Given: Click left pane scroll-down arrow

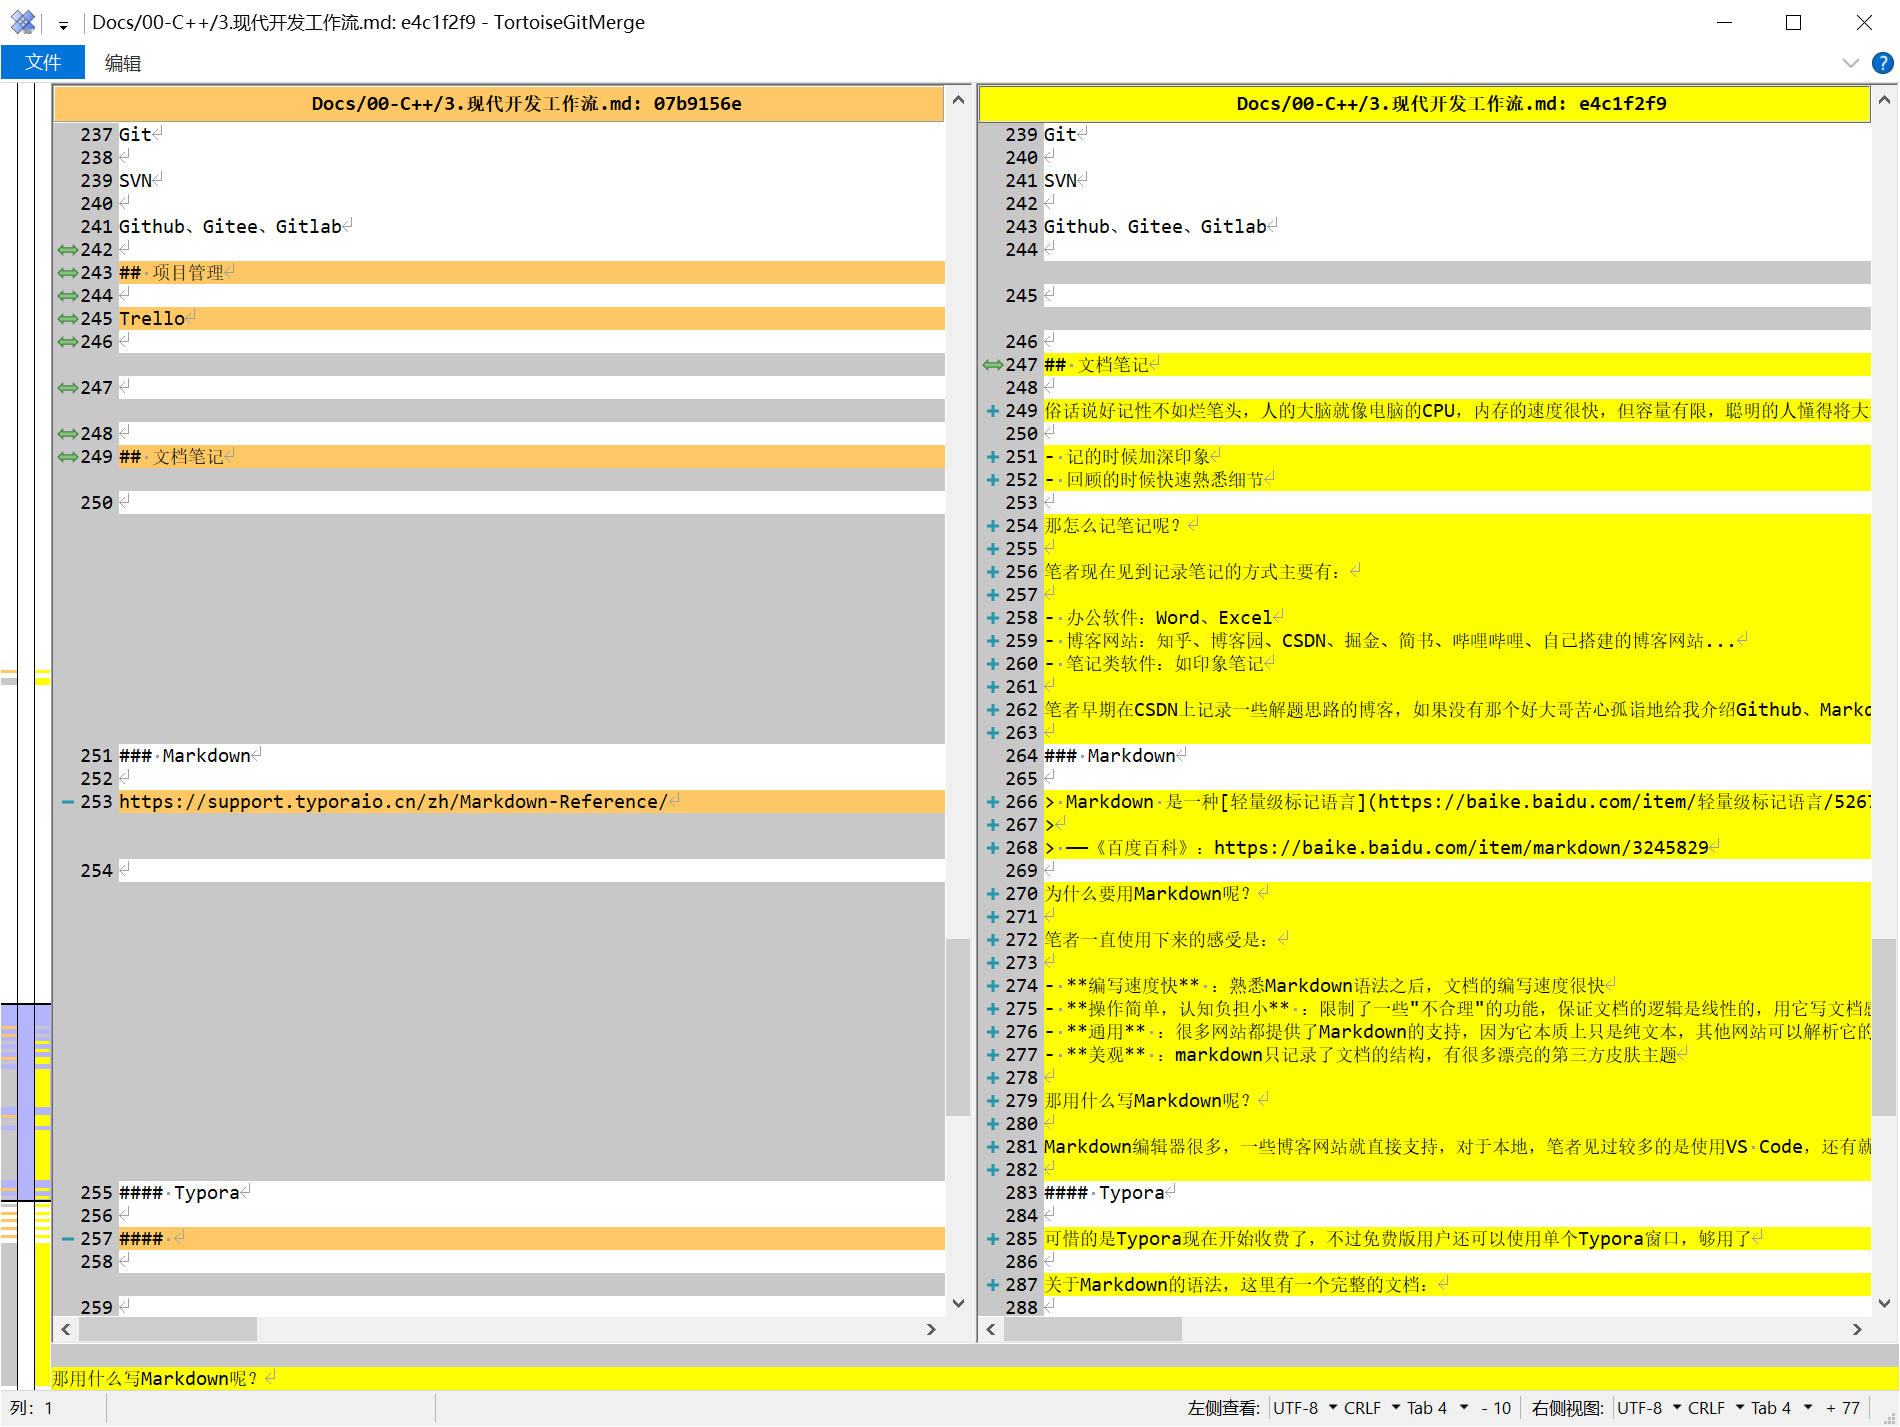Looking at the screenshot, I should [x=958, y=1303].
